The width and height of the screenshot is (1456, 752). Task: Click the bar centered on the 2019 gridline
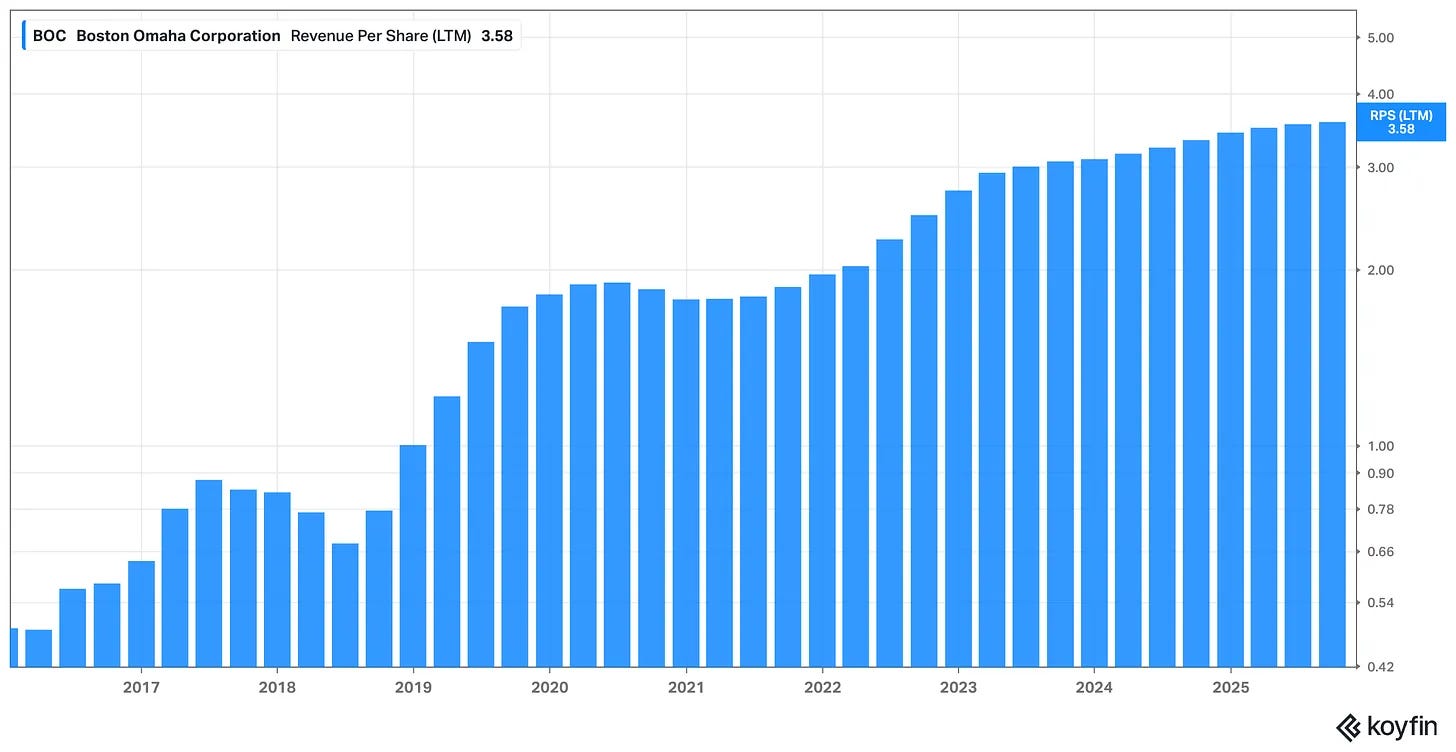coord(413,556)
